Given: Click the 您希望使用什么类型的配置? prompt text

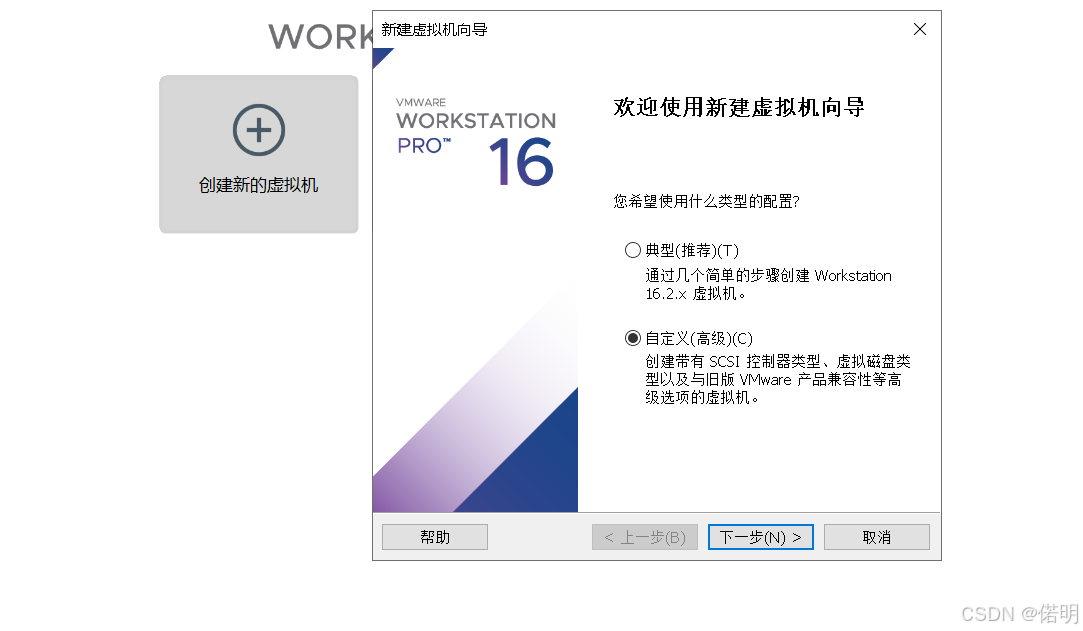Looking at the screenshot, I should (706, 202).
